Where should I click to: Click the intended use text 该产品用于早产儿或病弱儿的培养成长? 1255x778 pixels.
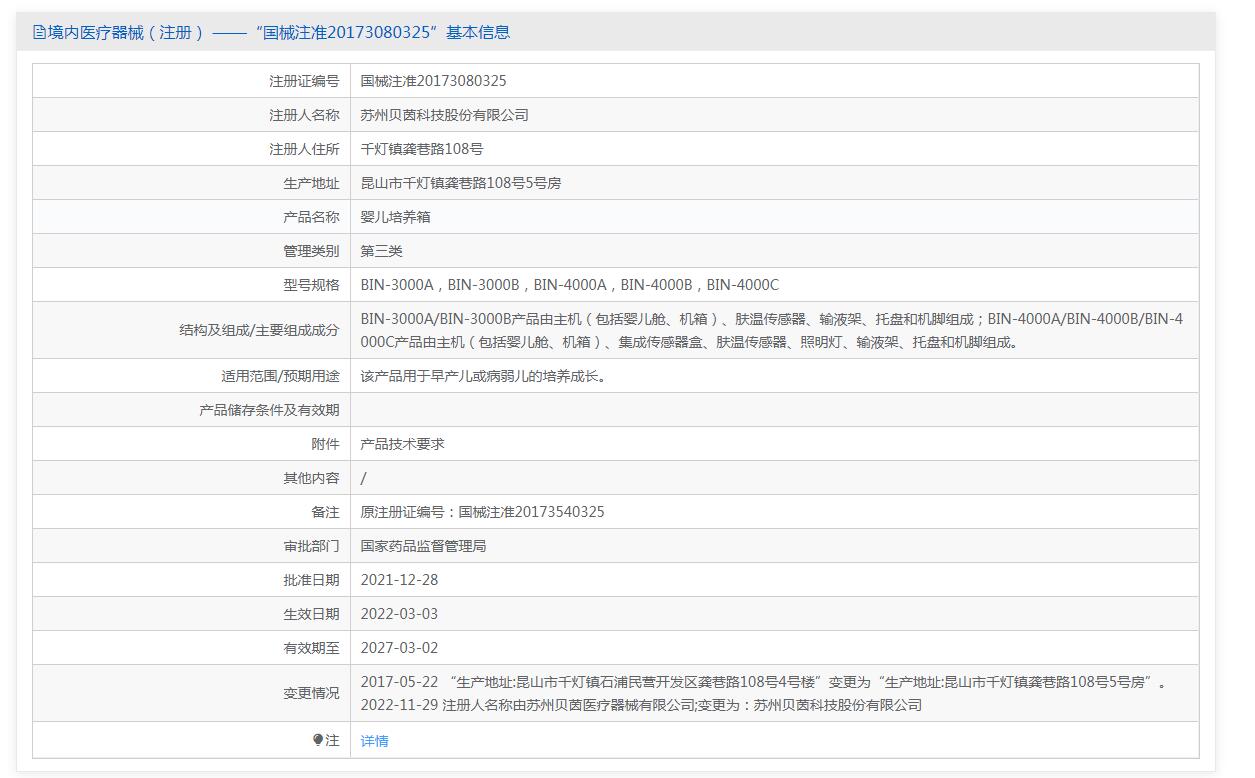pos(483,376)
